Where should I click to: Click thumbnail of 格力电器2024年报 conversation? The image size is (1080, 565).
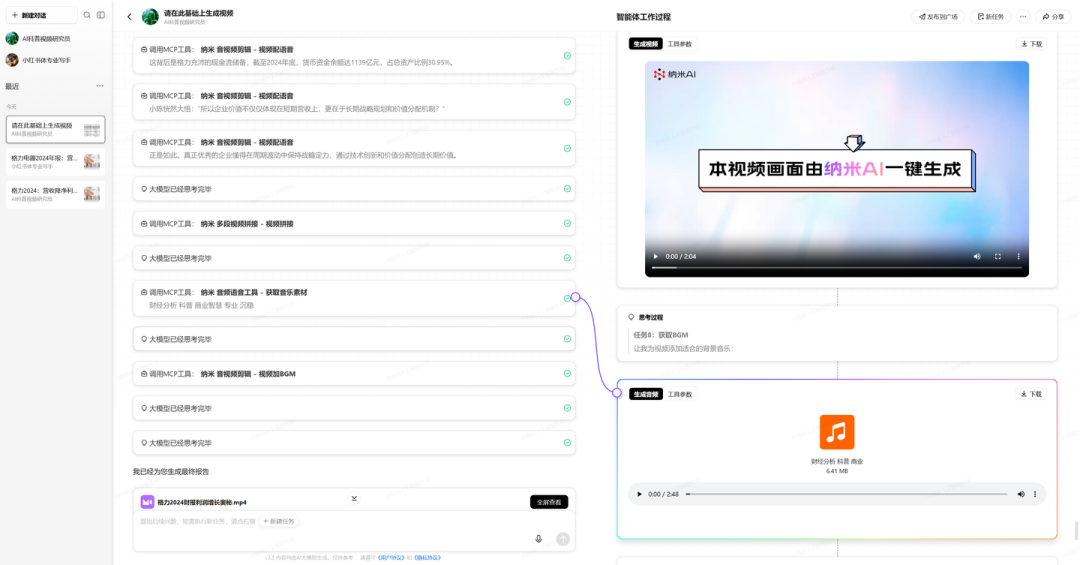(x=92, y=162)
